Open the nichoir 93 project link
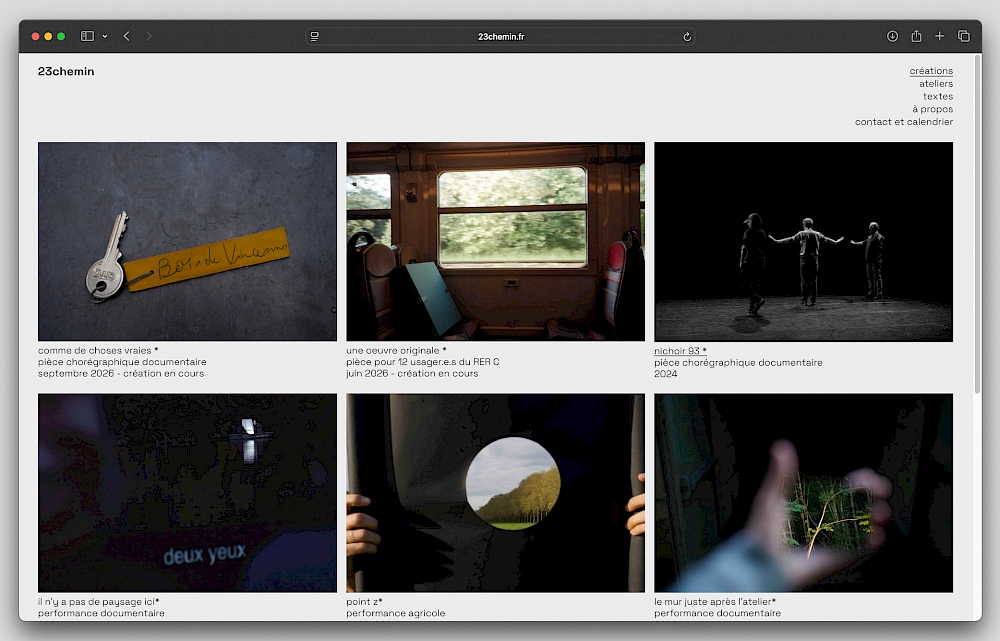This screenshot has height=641, width=1000. (x=680, y=351)
